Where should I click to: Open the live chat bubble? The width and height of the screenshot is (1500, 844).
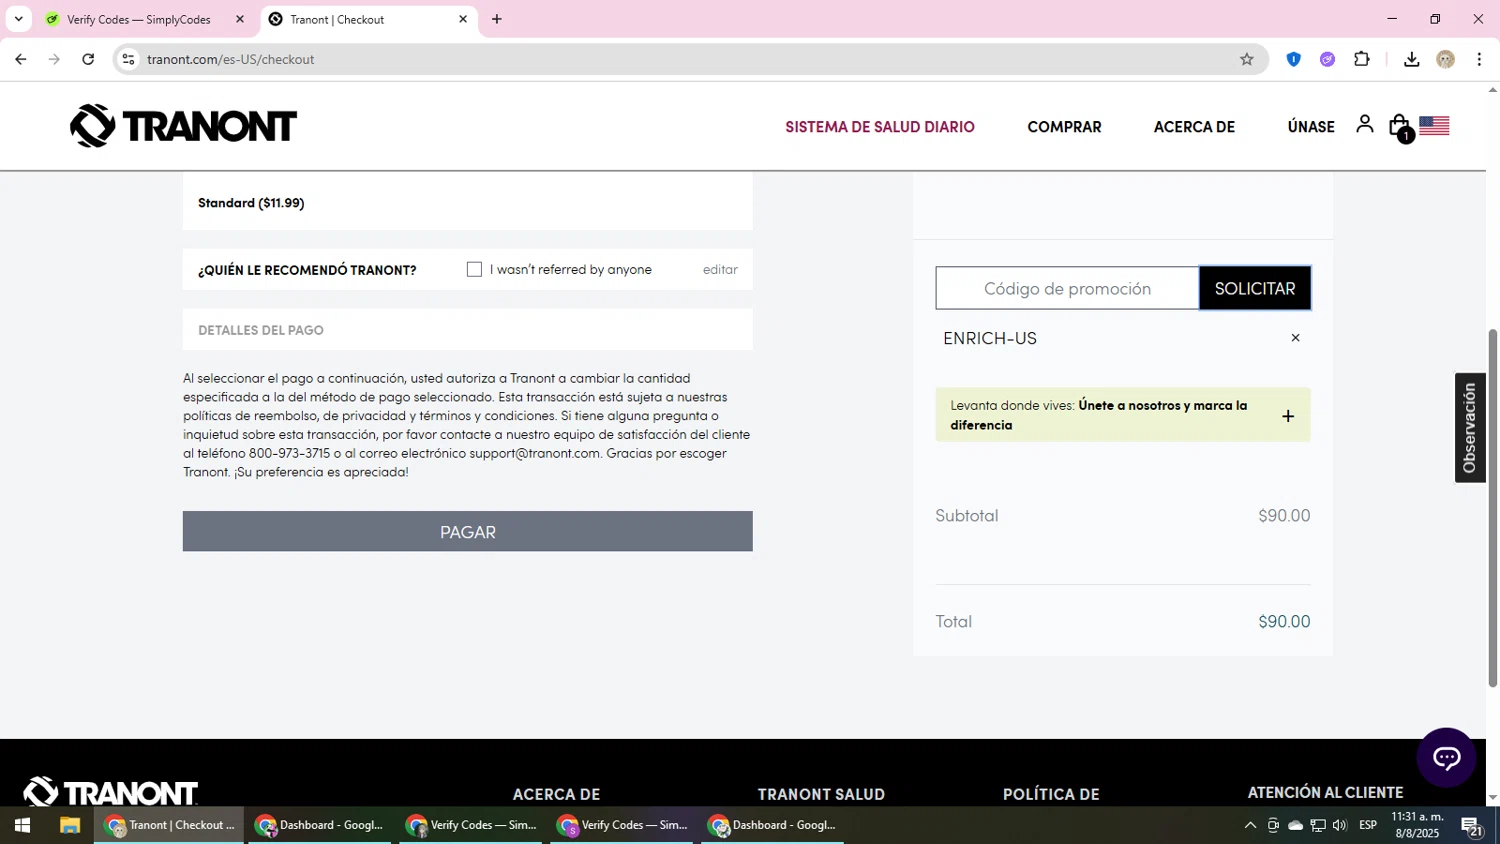tap(1446, 758)
